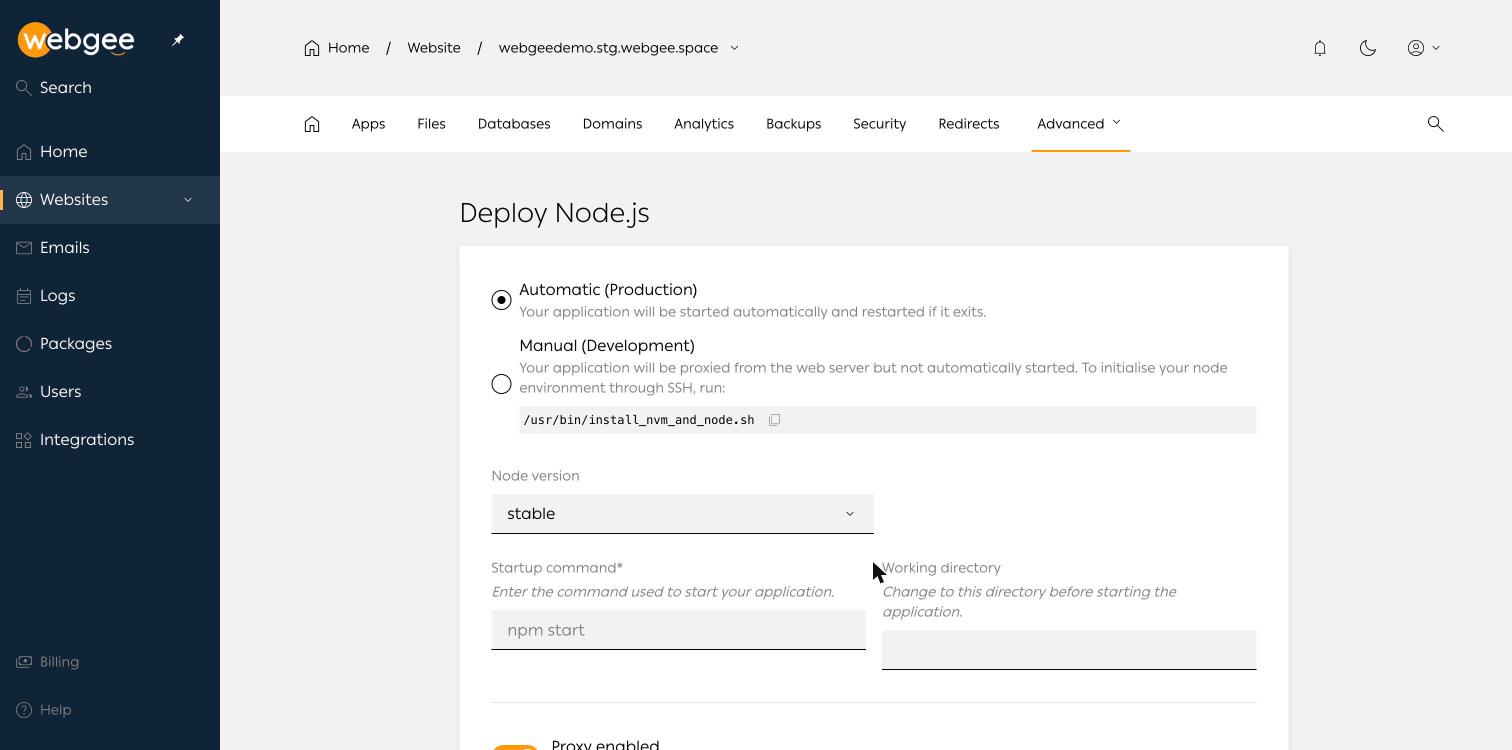
Task: Click the Logs icon in sidebar
Action: coord(24,296)
